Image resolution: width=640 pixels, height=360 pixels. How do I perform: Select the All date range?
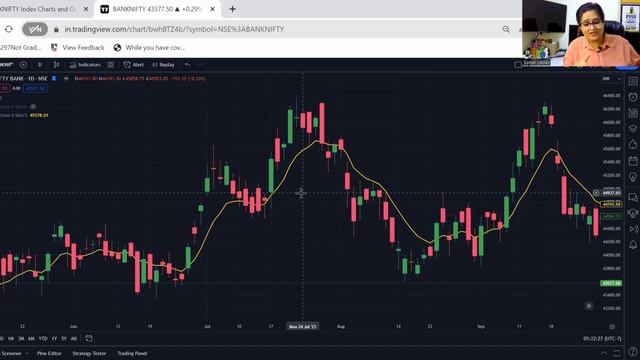pos(74,339)
